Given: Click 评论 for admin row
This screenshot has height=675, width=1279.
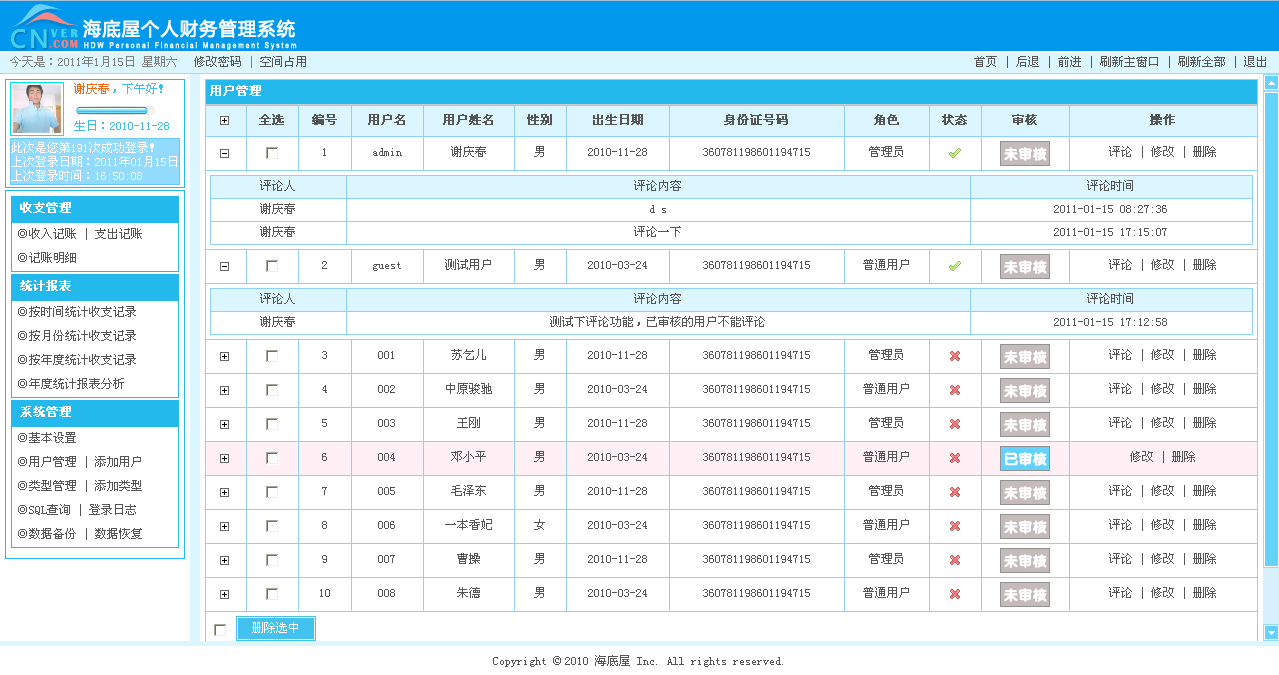Looking at the screenshot, I should tap(1120, 152).
